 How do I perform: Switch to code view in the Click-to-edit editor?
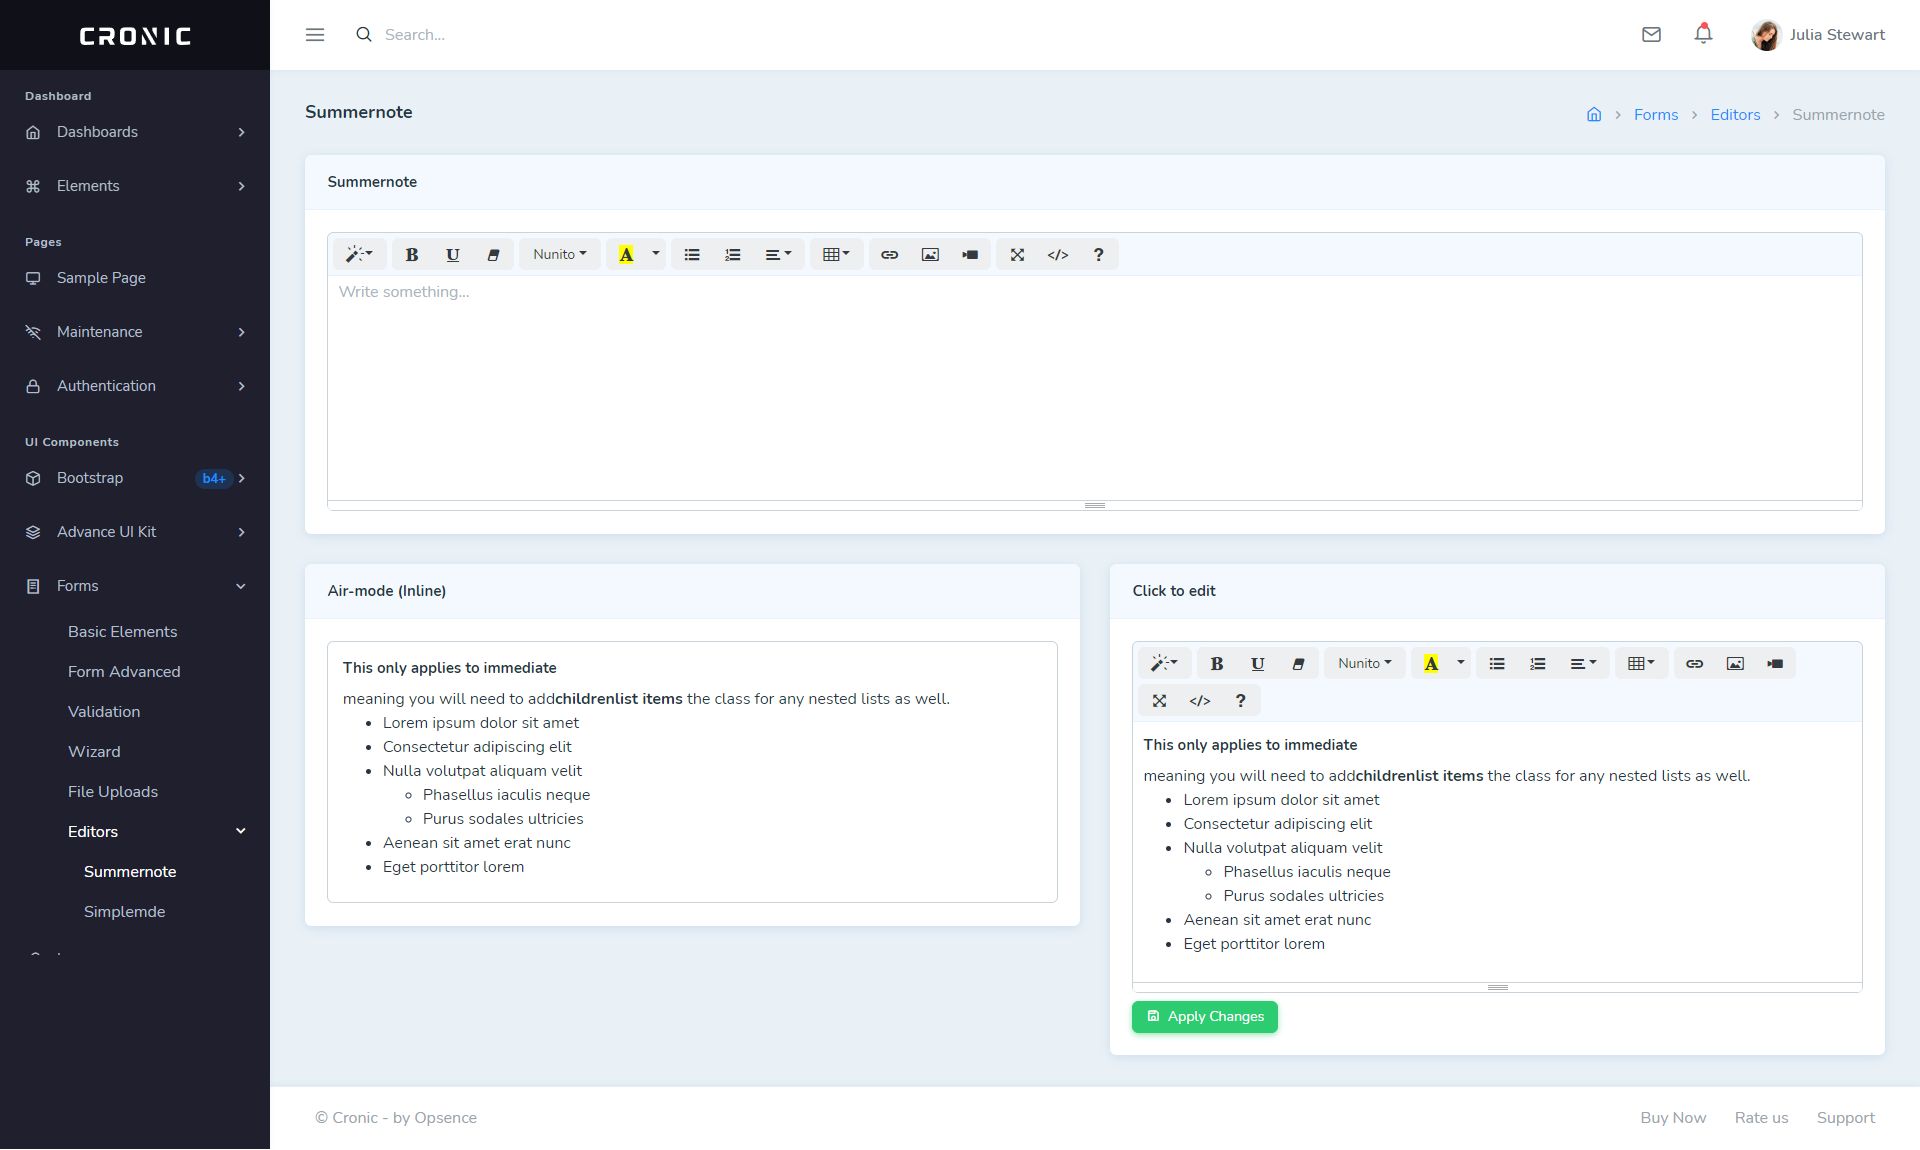coord(1200,701)
